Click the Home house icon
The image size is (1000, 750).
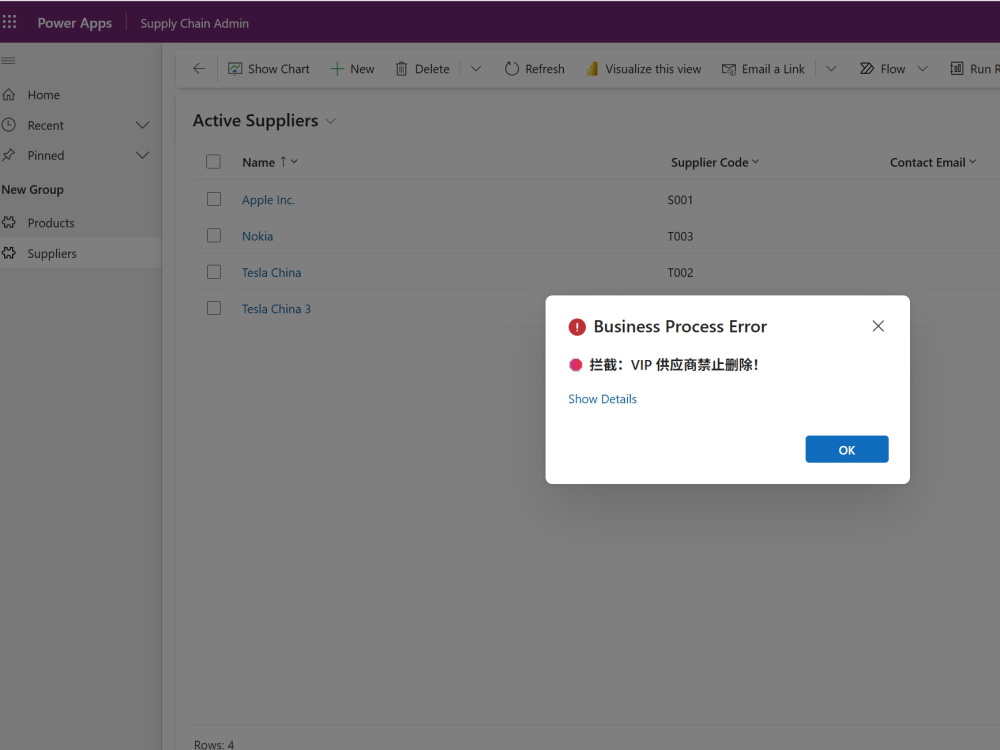coord(9,94)
